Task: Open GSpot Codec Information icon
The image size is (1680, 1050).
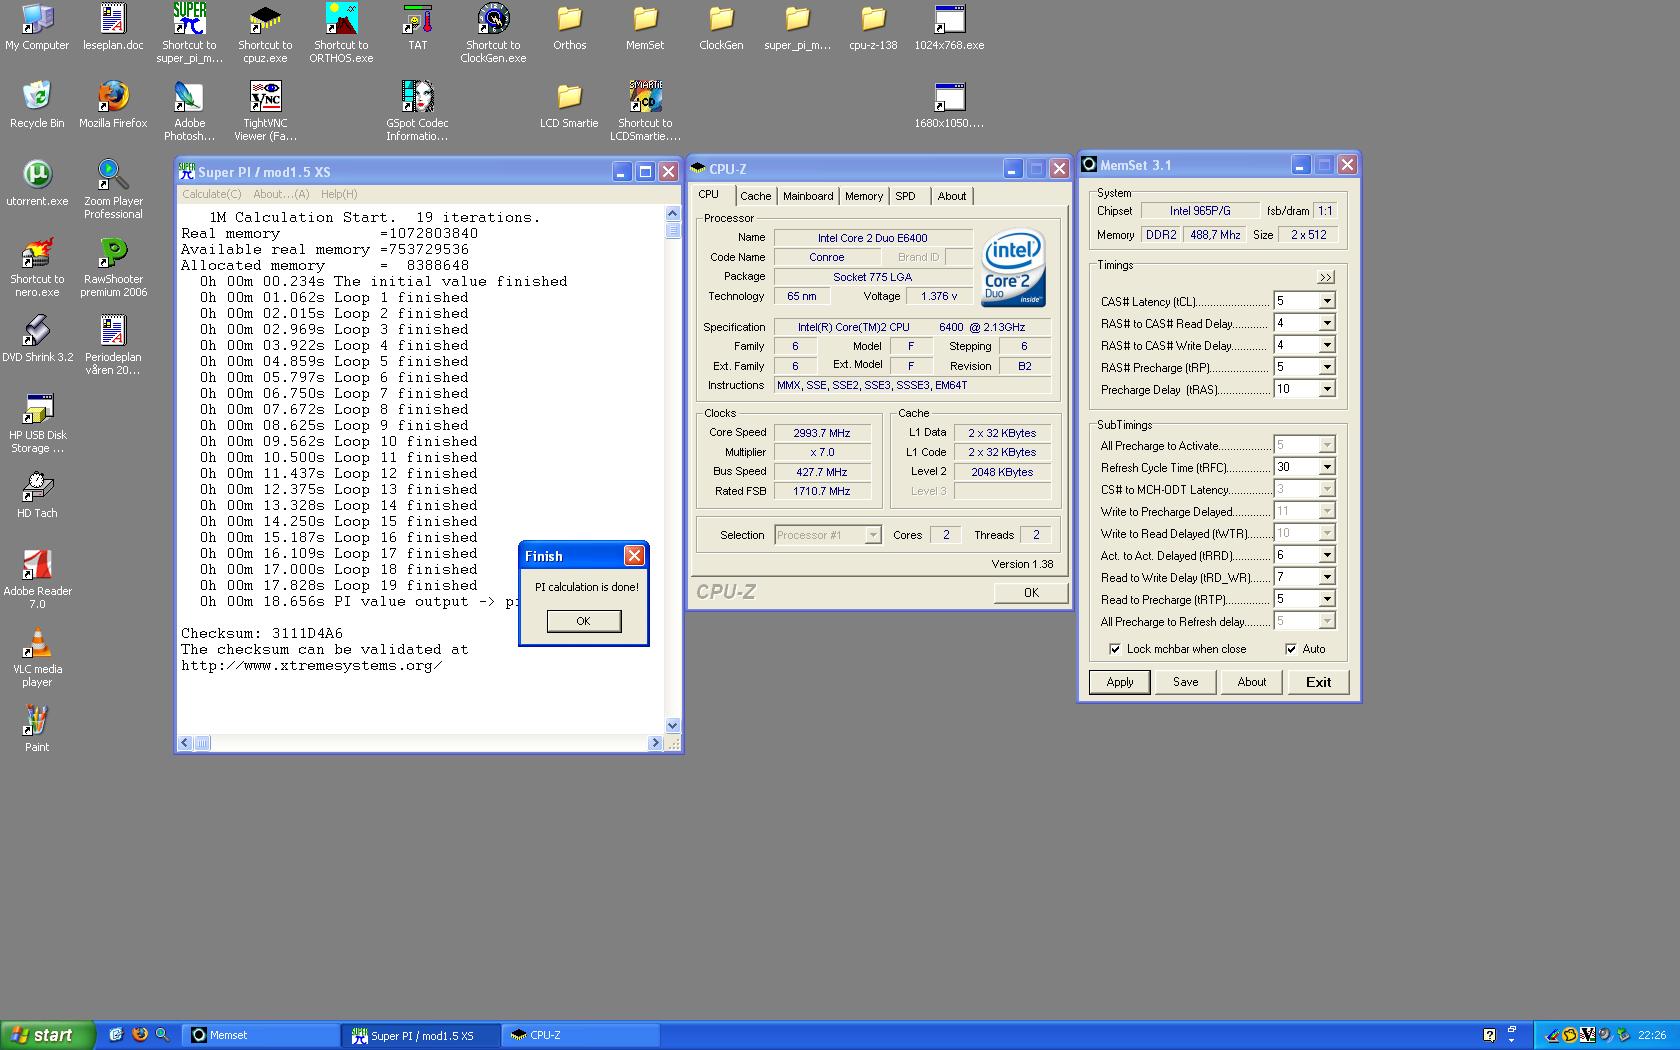Action: click(417, 111)
